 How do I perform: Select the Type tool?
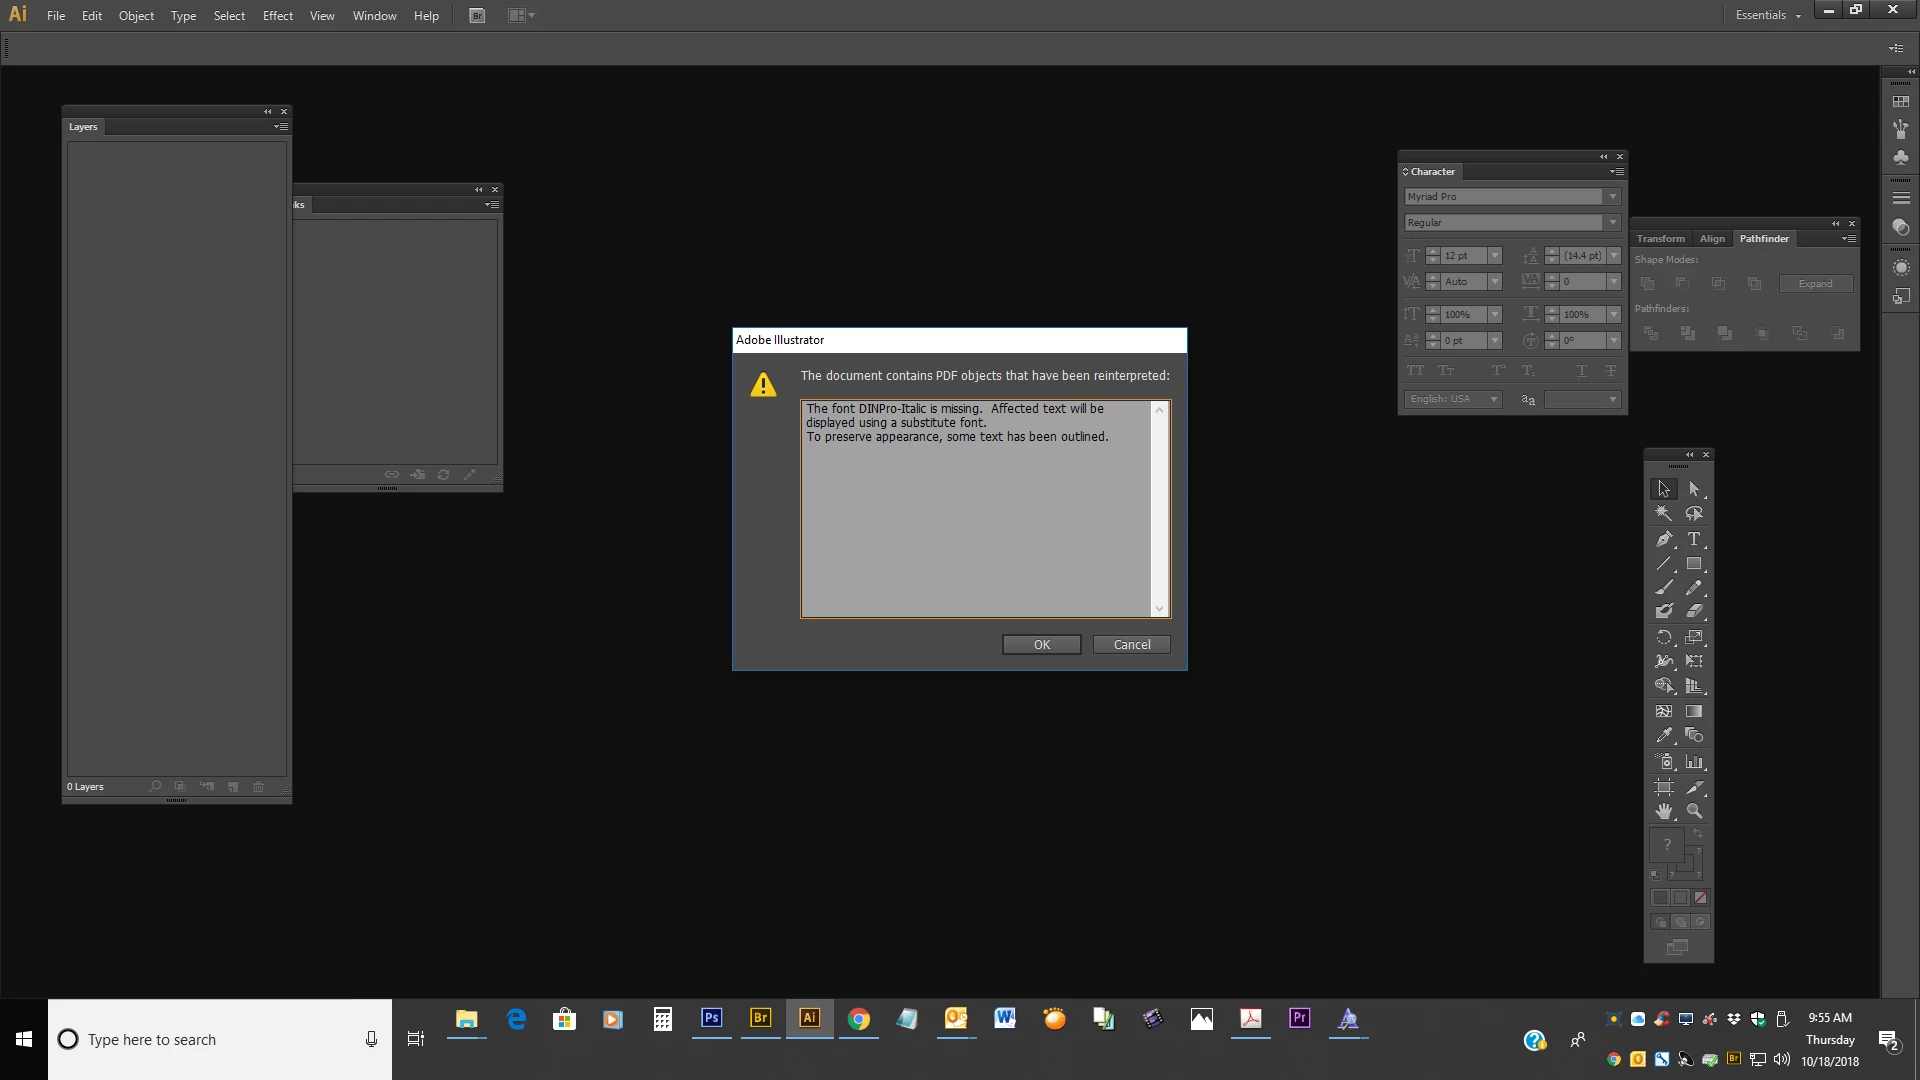(x=1694, y=539)
